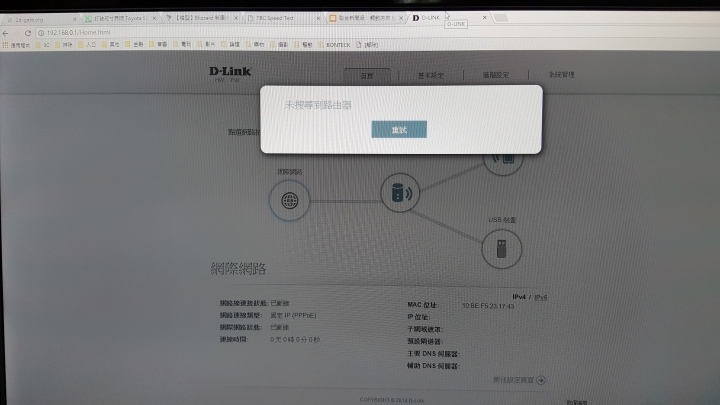Open the 基本設定 settings tab
720x405 pixels.
431,75
